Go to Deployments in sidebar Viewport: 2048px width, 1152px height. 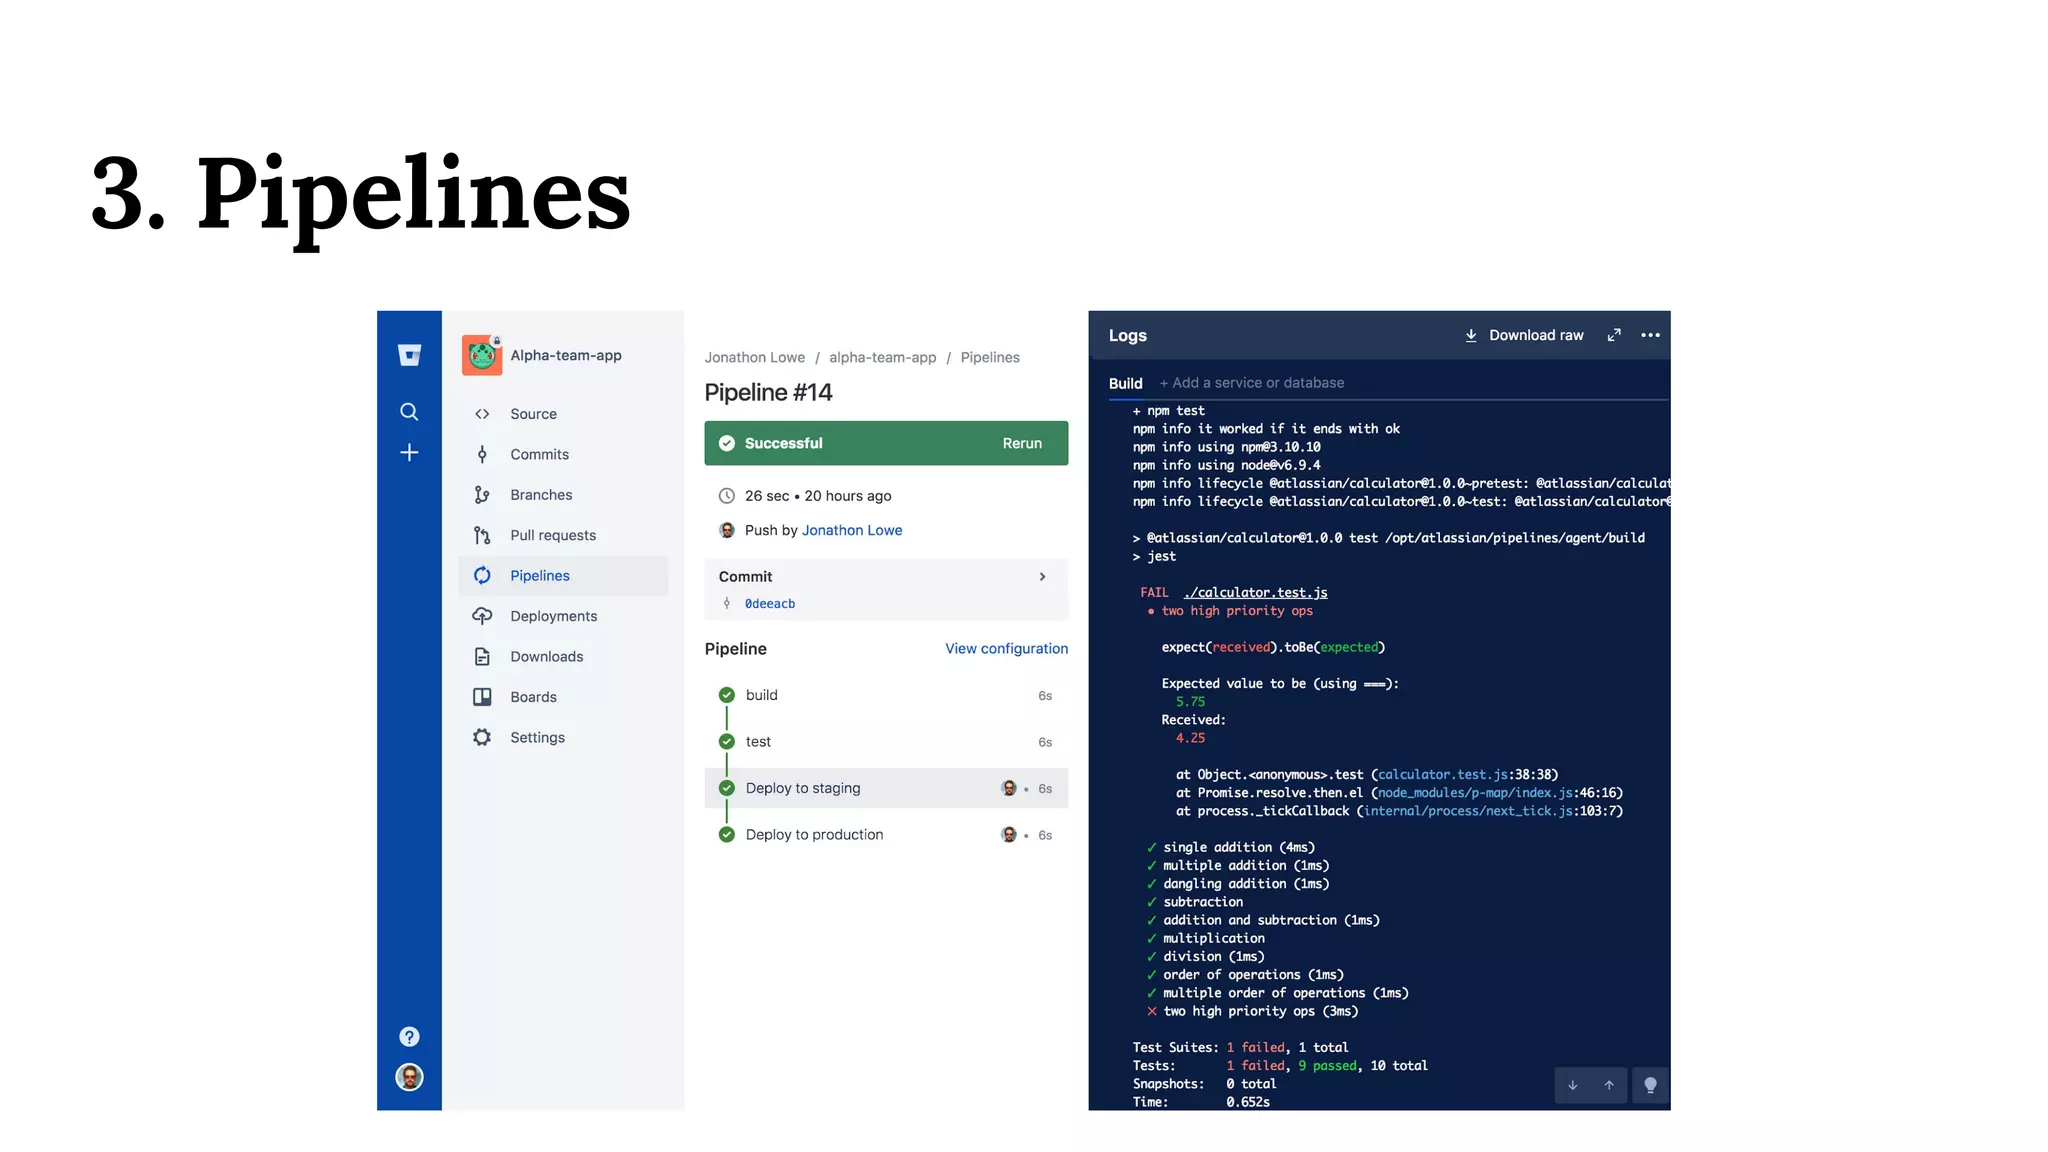click(553, 617)
